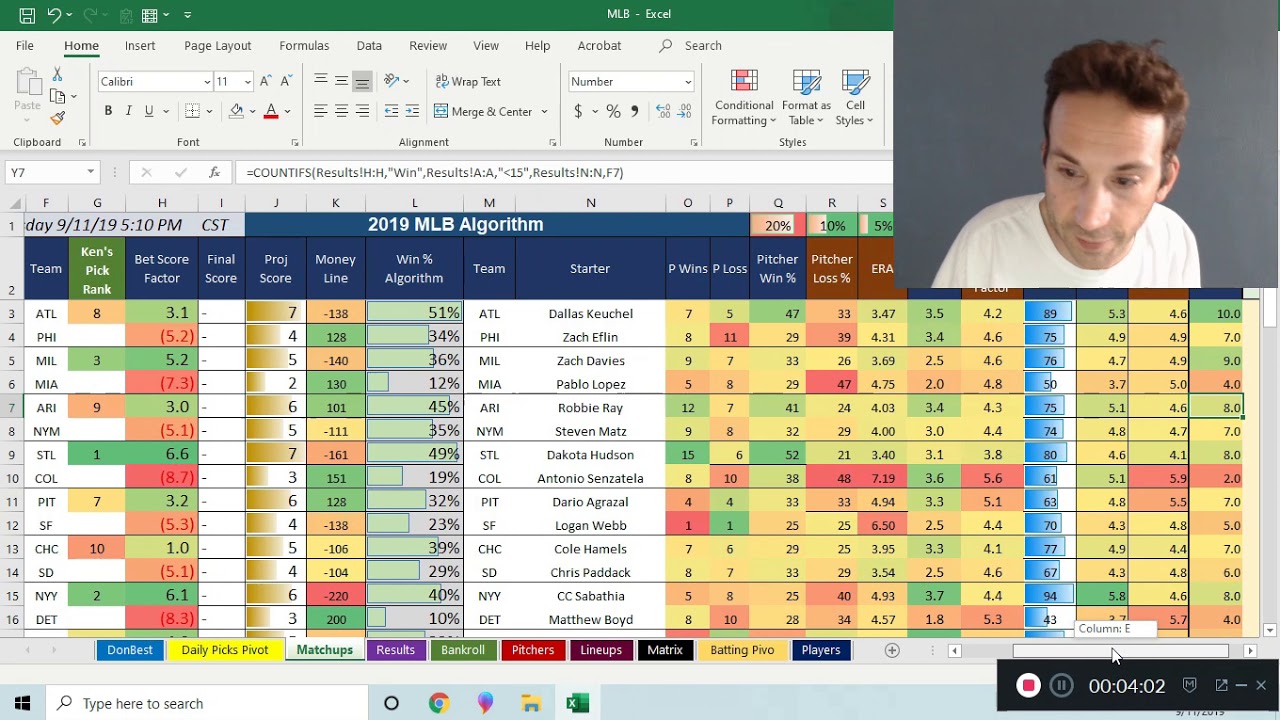Open the Daily Picks Pivot sheet
Viewport: 1280px width, 720px height.
[225, 650]
